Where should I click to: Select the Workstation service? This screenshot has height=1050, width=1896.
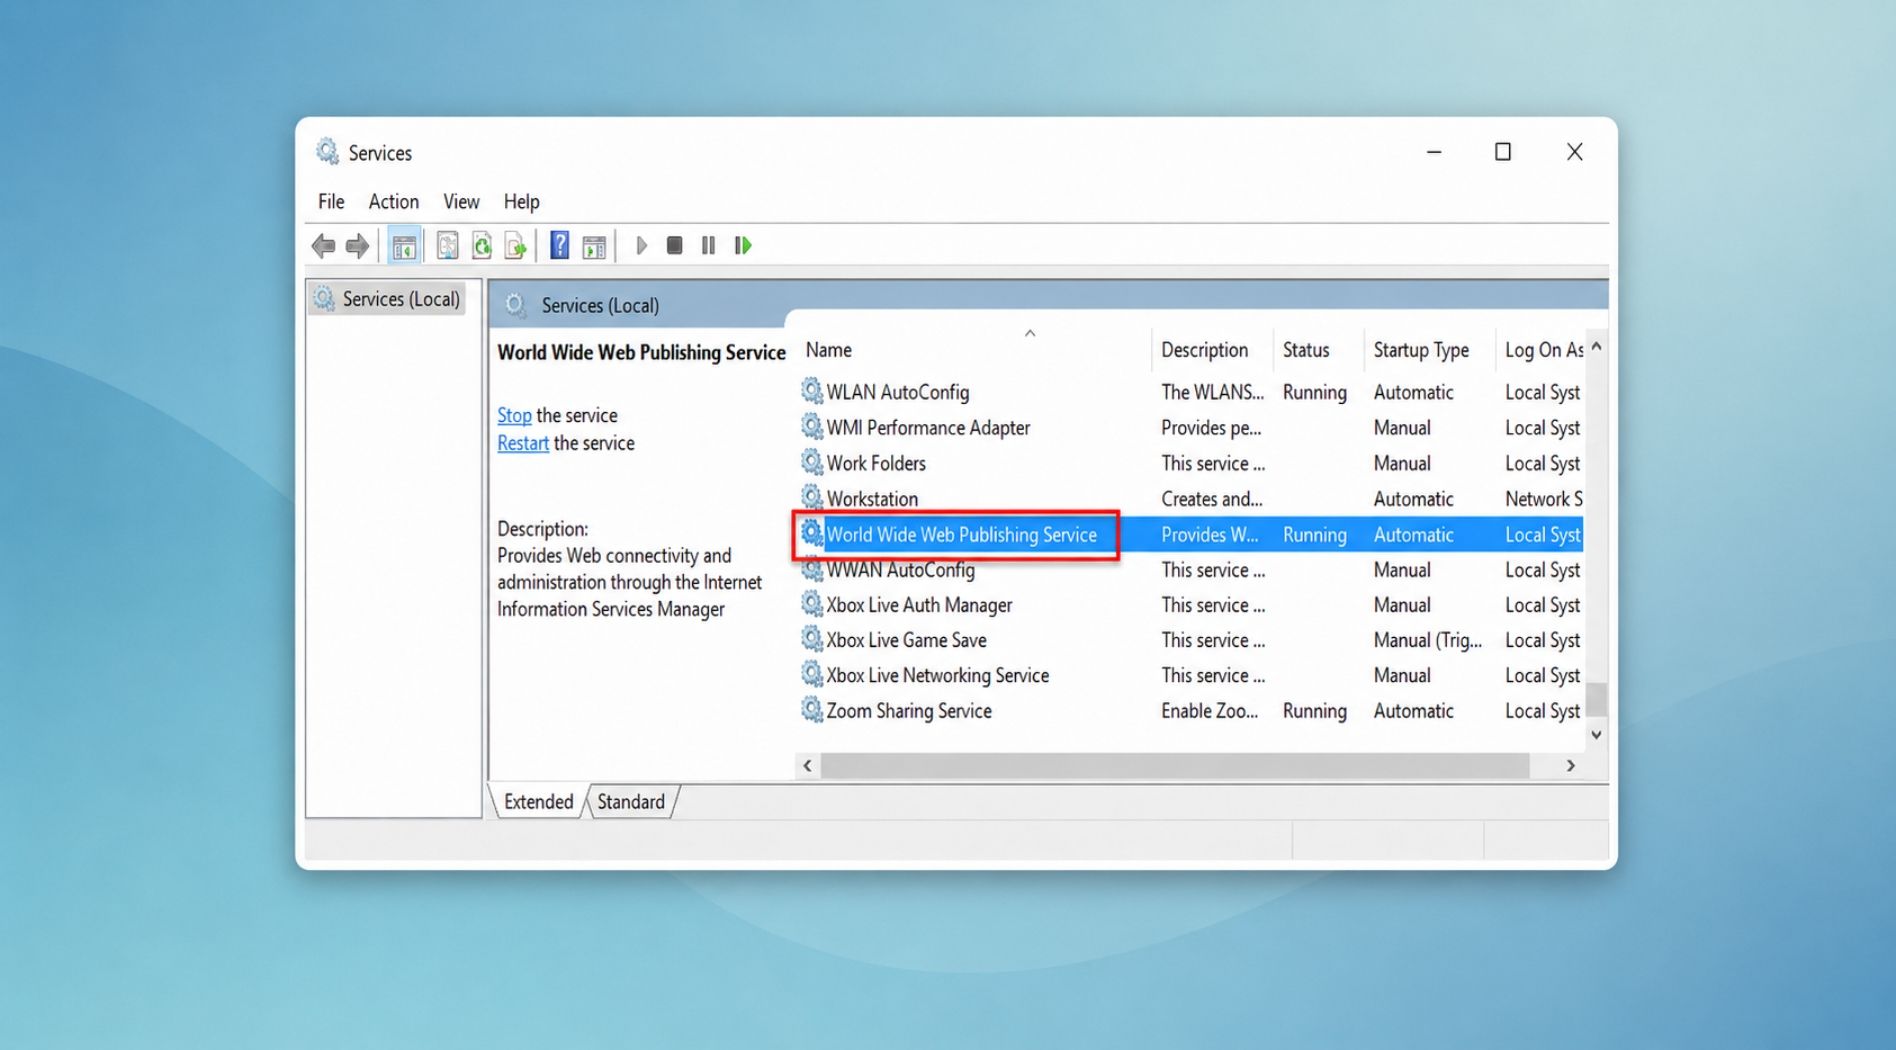[x=1190, y=498]
